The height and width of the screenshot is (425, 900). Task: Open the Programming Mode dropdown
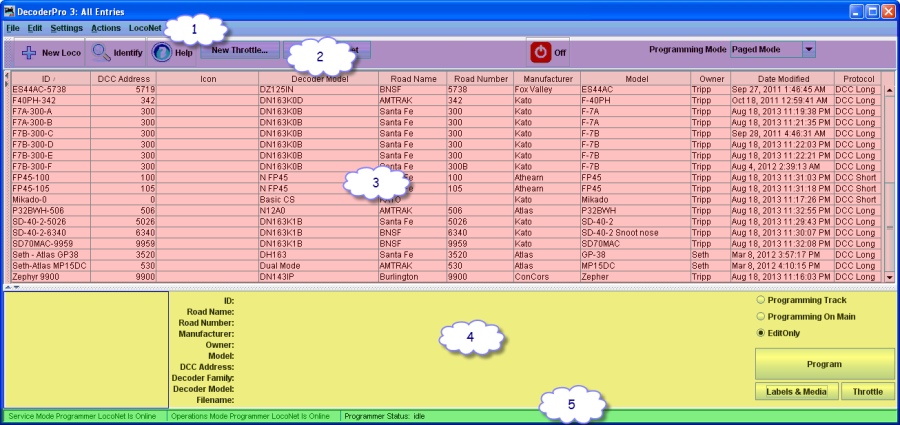[x=809, y=49]
